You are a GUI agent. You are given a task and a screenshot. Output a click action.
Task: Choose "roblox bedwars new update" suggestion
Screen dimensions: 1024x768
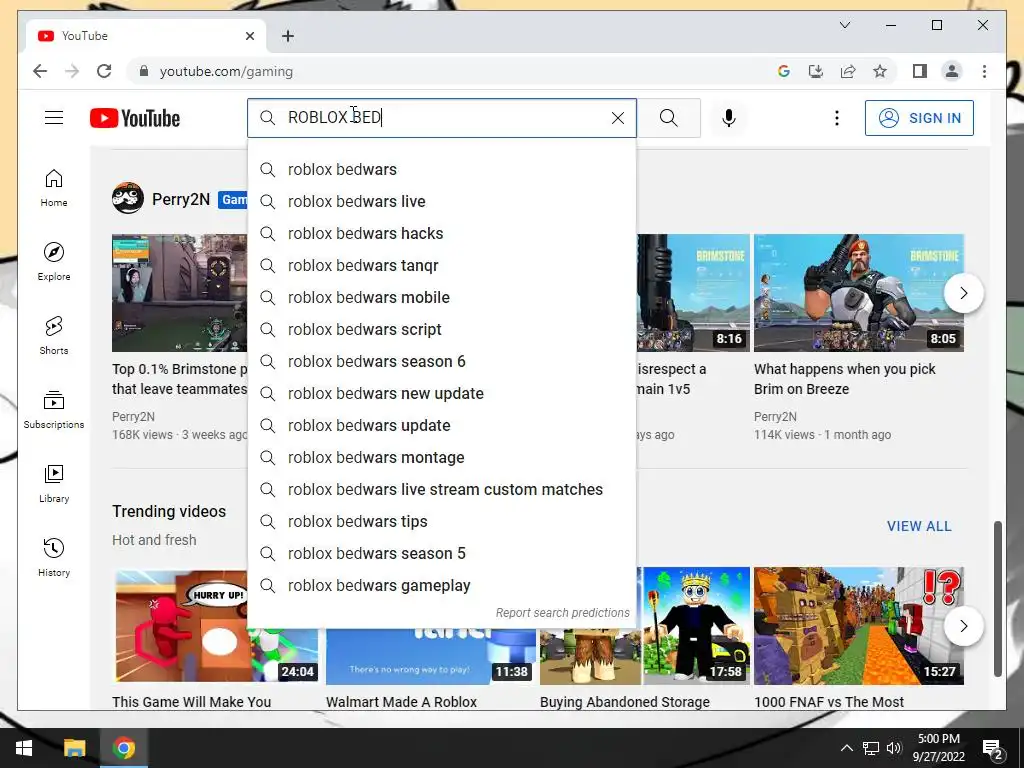click(x=441, y=394)
